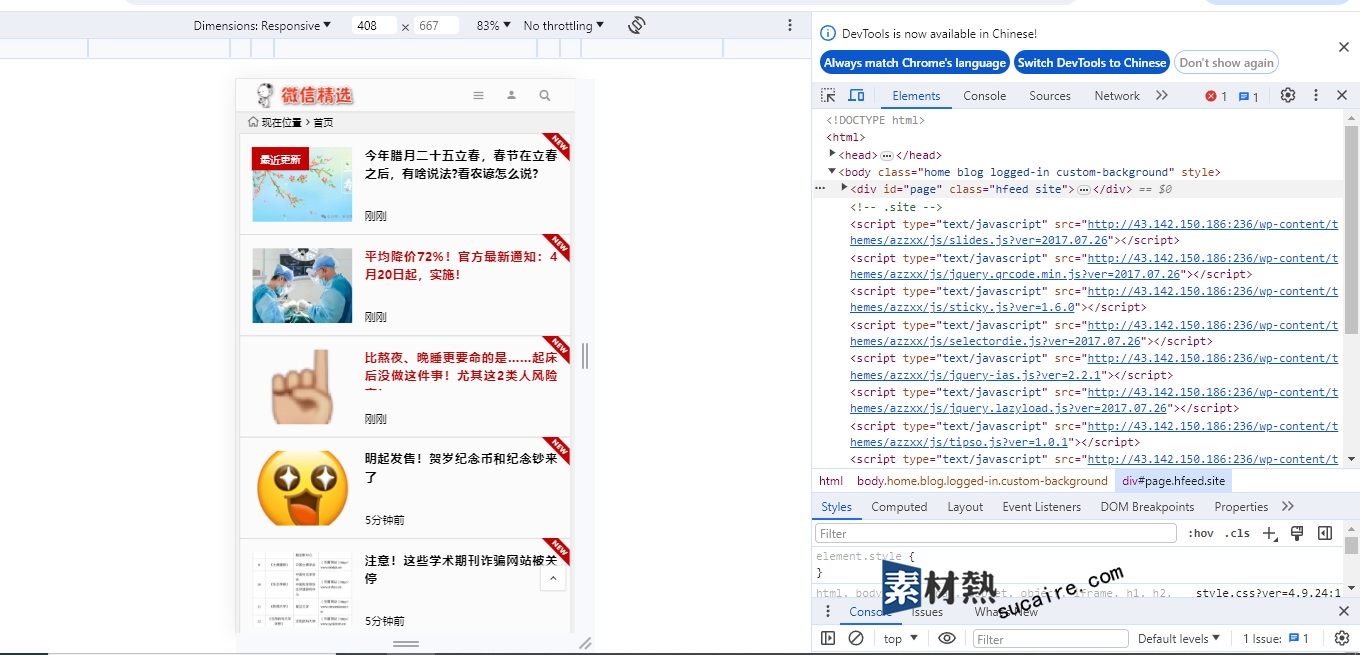Click the user profile icon on the page
Viewport: 1360px width, 655px height.
511,96
